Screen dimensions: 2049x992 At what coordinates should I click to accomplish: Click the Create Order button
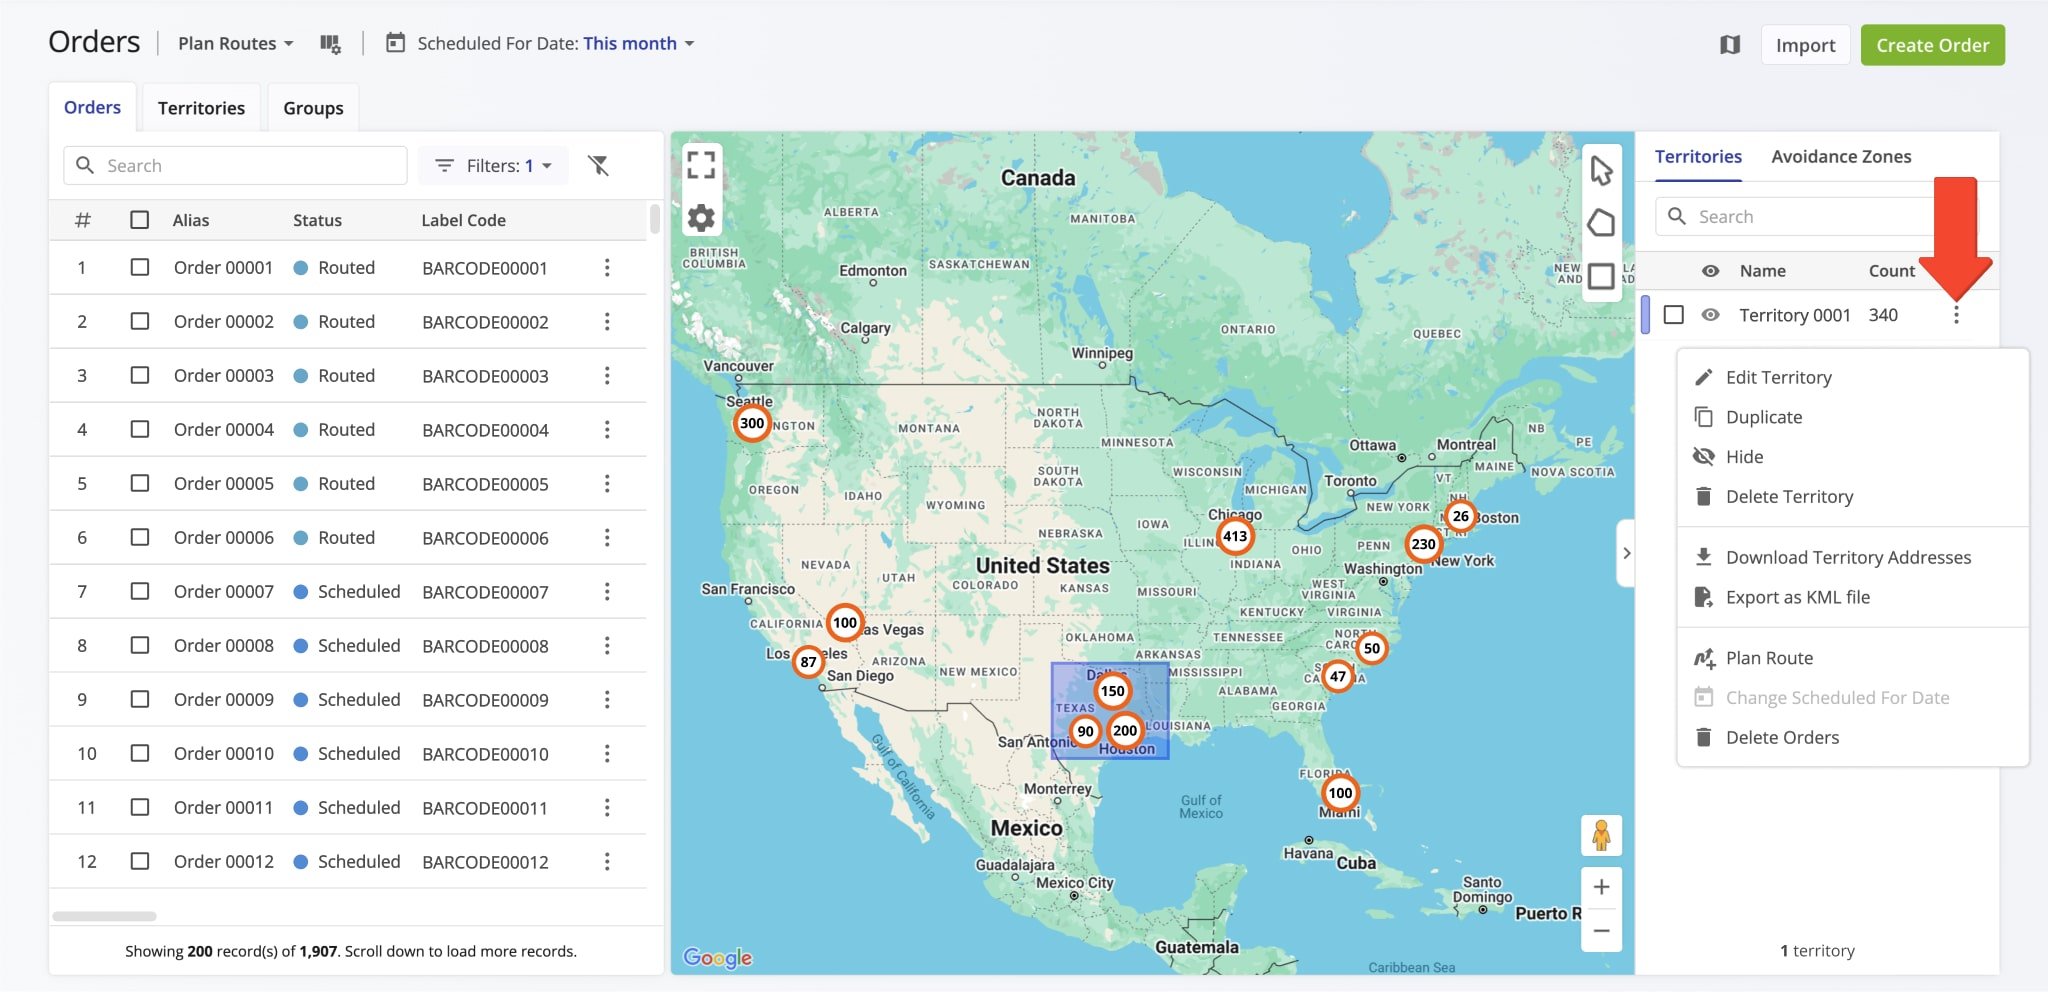click(1932, 45)
